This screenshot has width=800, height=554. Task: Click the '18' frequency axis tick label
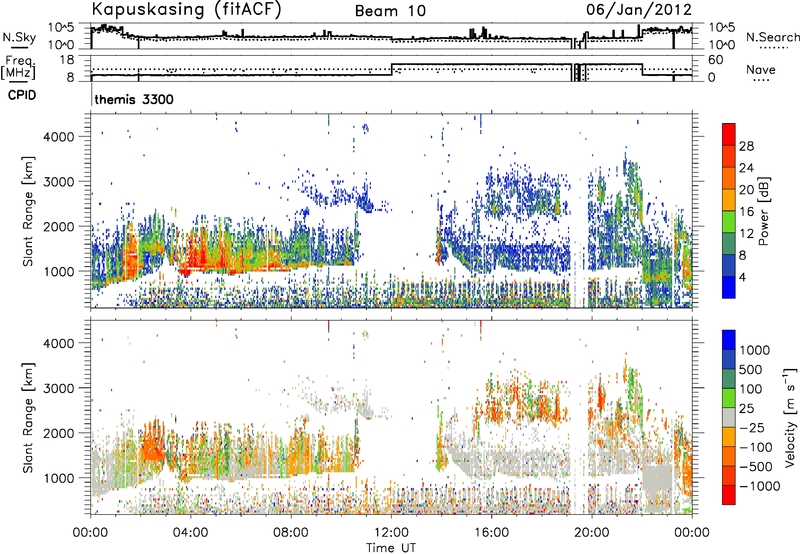point(67,60)
